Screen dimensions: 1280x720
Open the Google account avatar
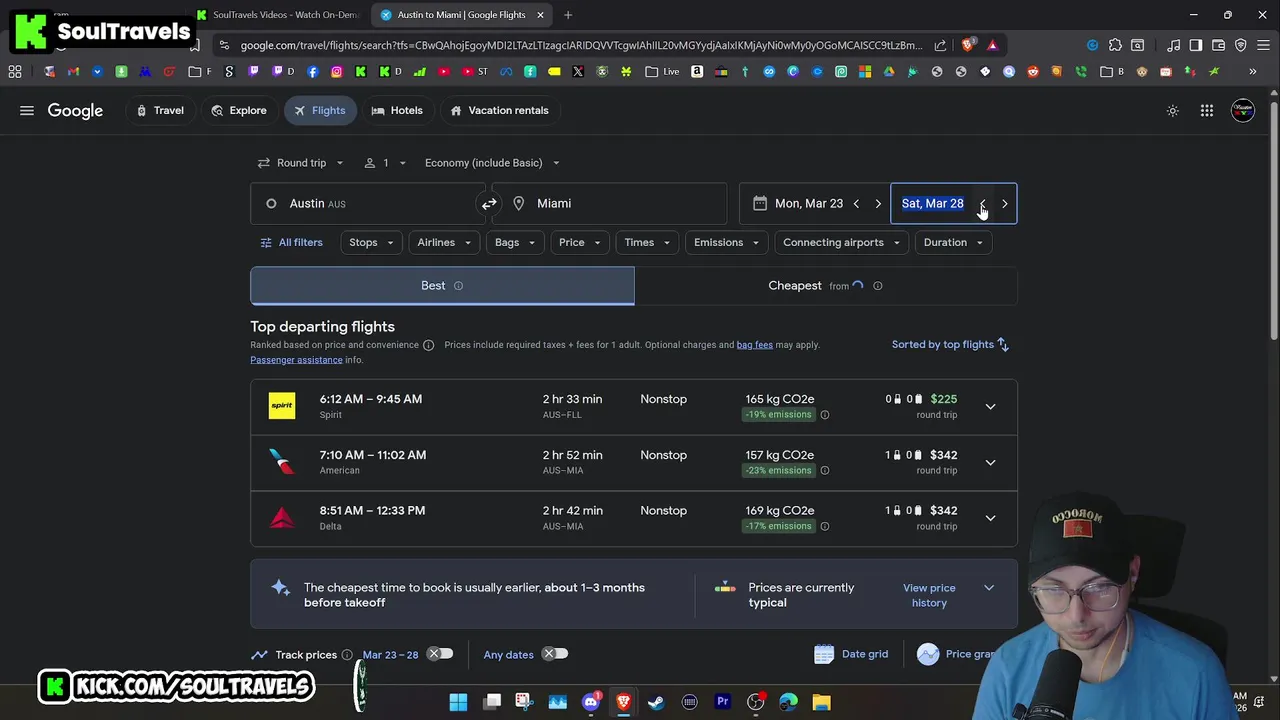tap(1243, 111)
